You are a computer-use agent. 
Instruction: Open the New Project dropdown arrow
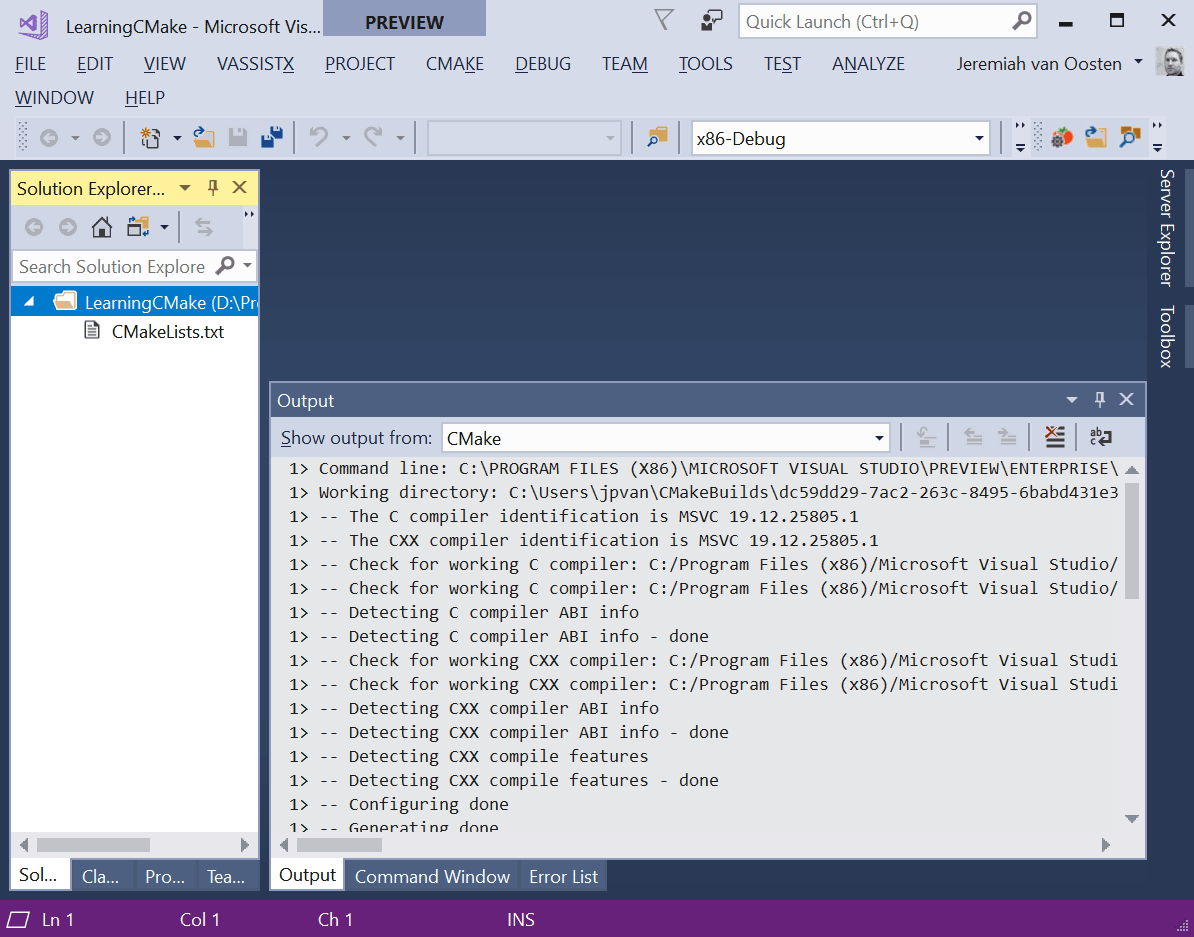coord(177,139)
